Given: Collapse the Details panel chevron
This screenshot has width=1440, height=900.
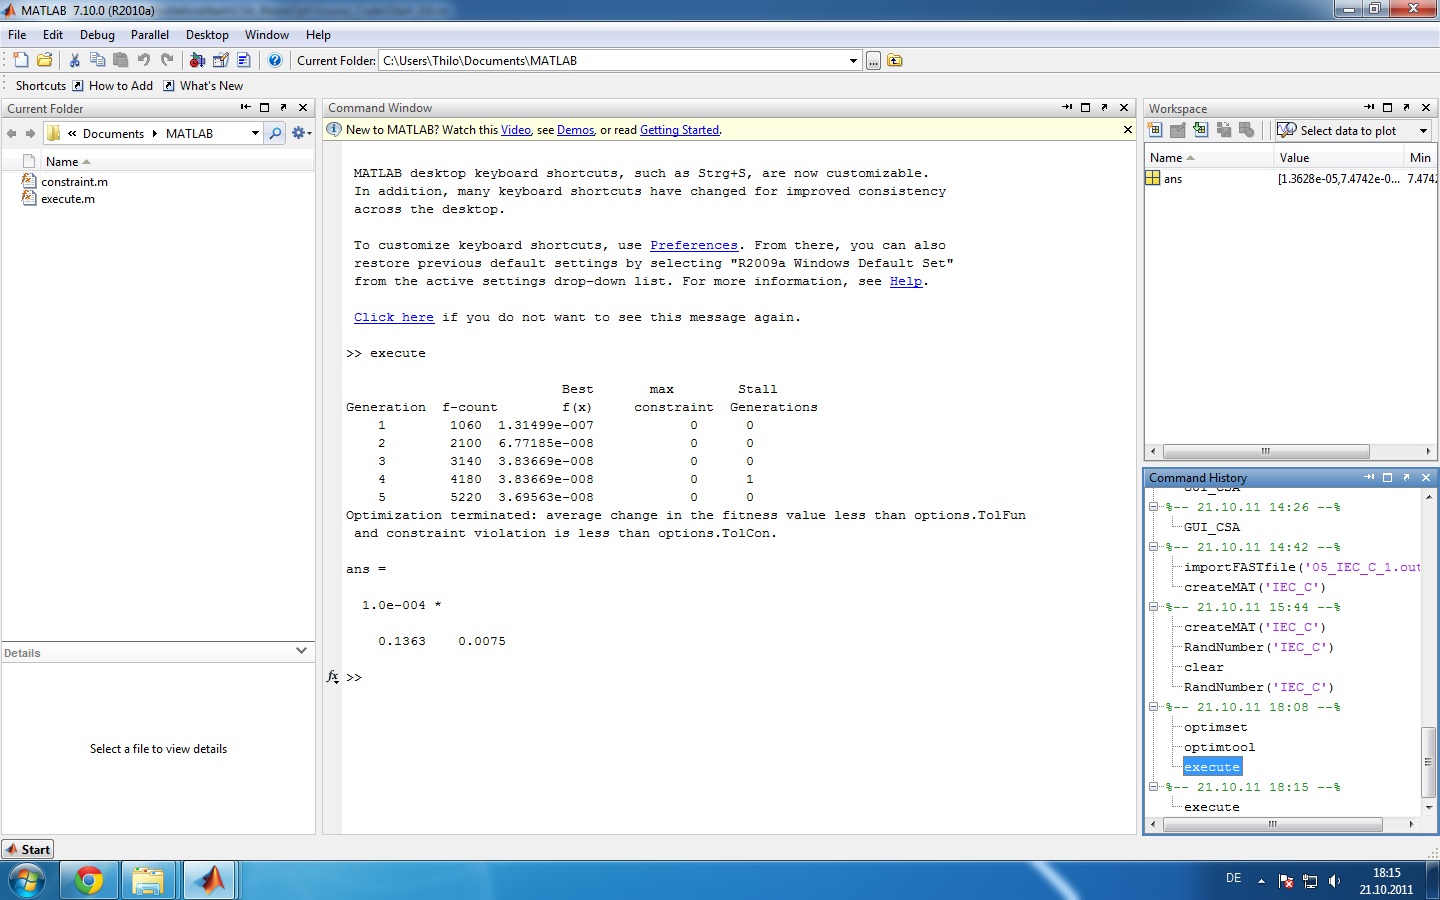Looking at the screenshot, I should tap(301, 651).
